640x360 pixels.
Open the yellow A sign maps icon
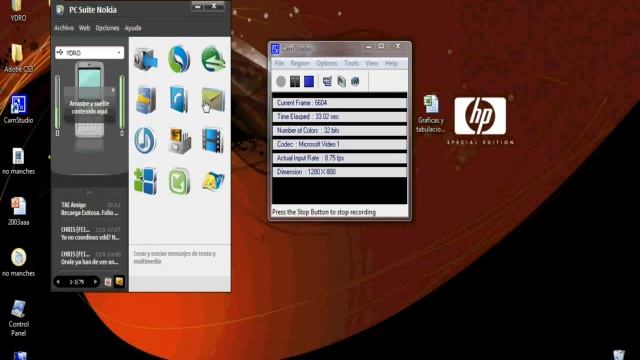coord(213,182)
